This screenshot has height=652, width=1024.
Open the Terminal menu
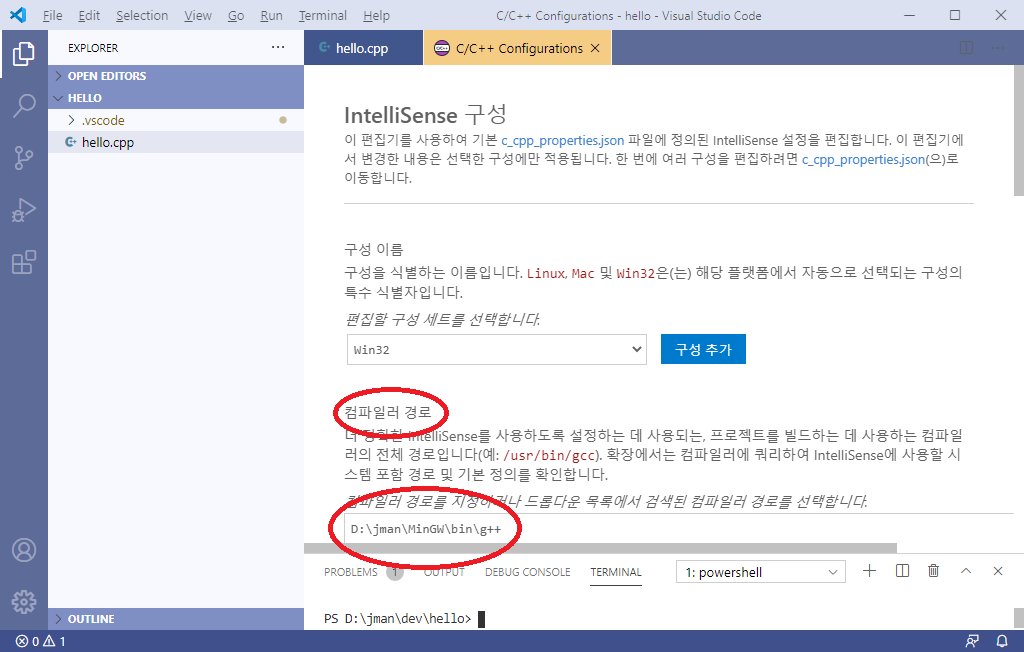coord(323,15)
